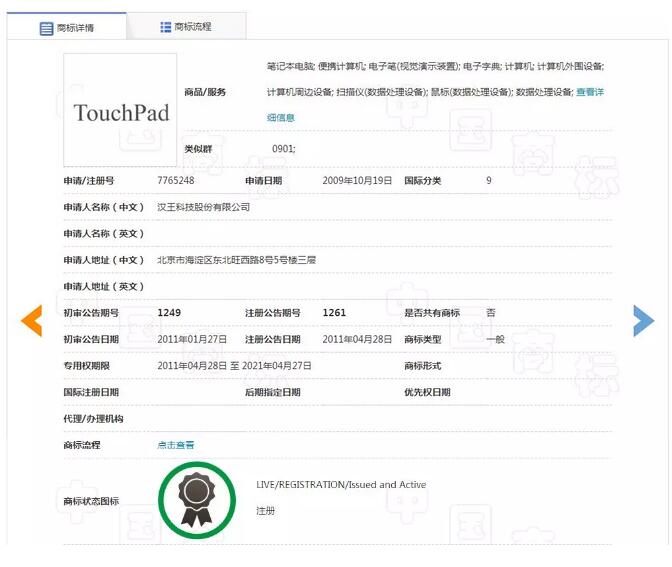
Task: Click the 国际注册日期 label
Action: click(x=91, y=392)
